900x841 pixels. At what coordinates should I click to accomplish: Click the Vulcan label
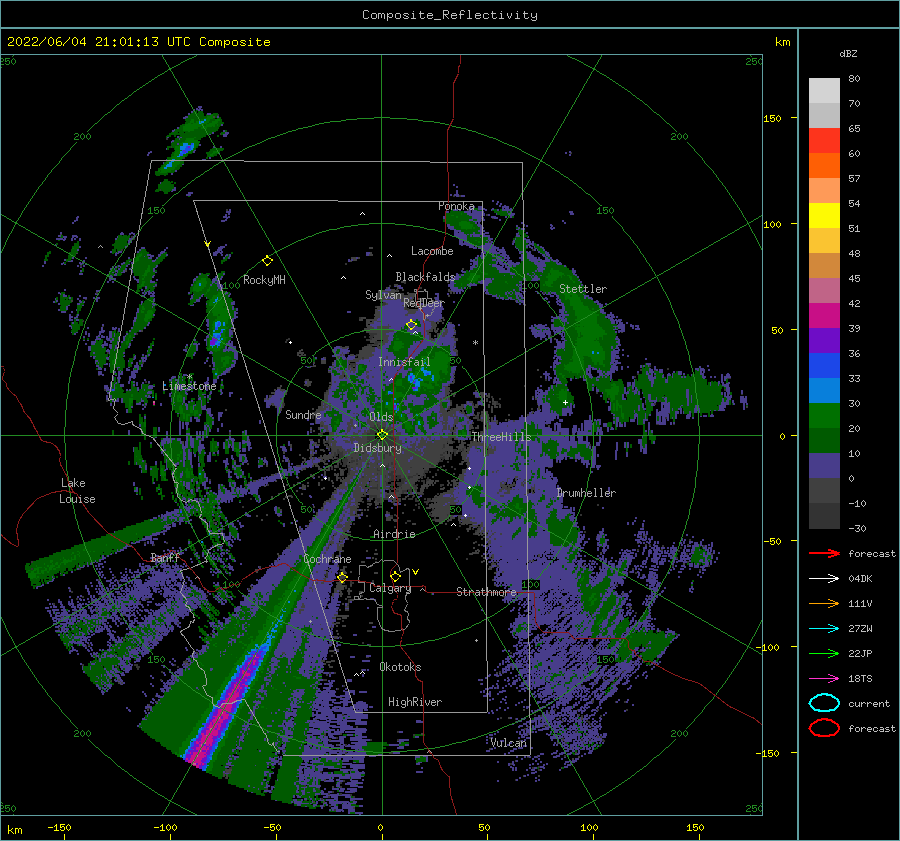[509, 743]
